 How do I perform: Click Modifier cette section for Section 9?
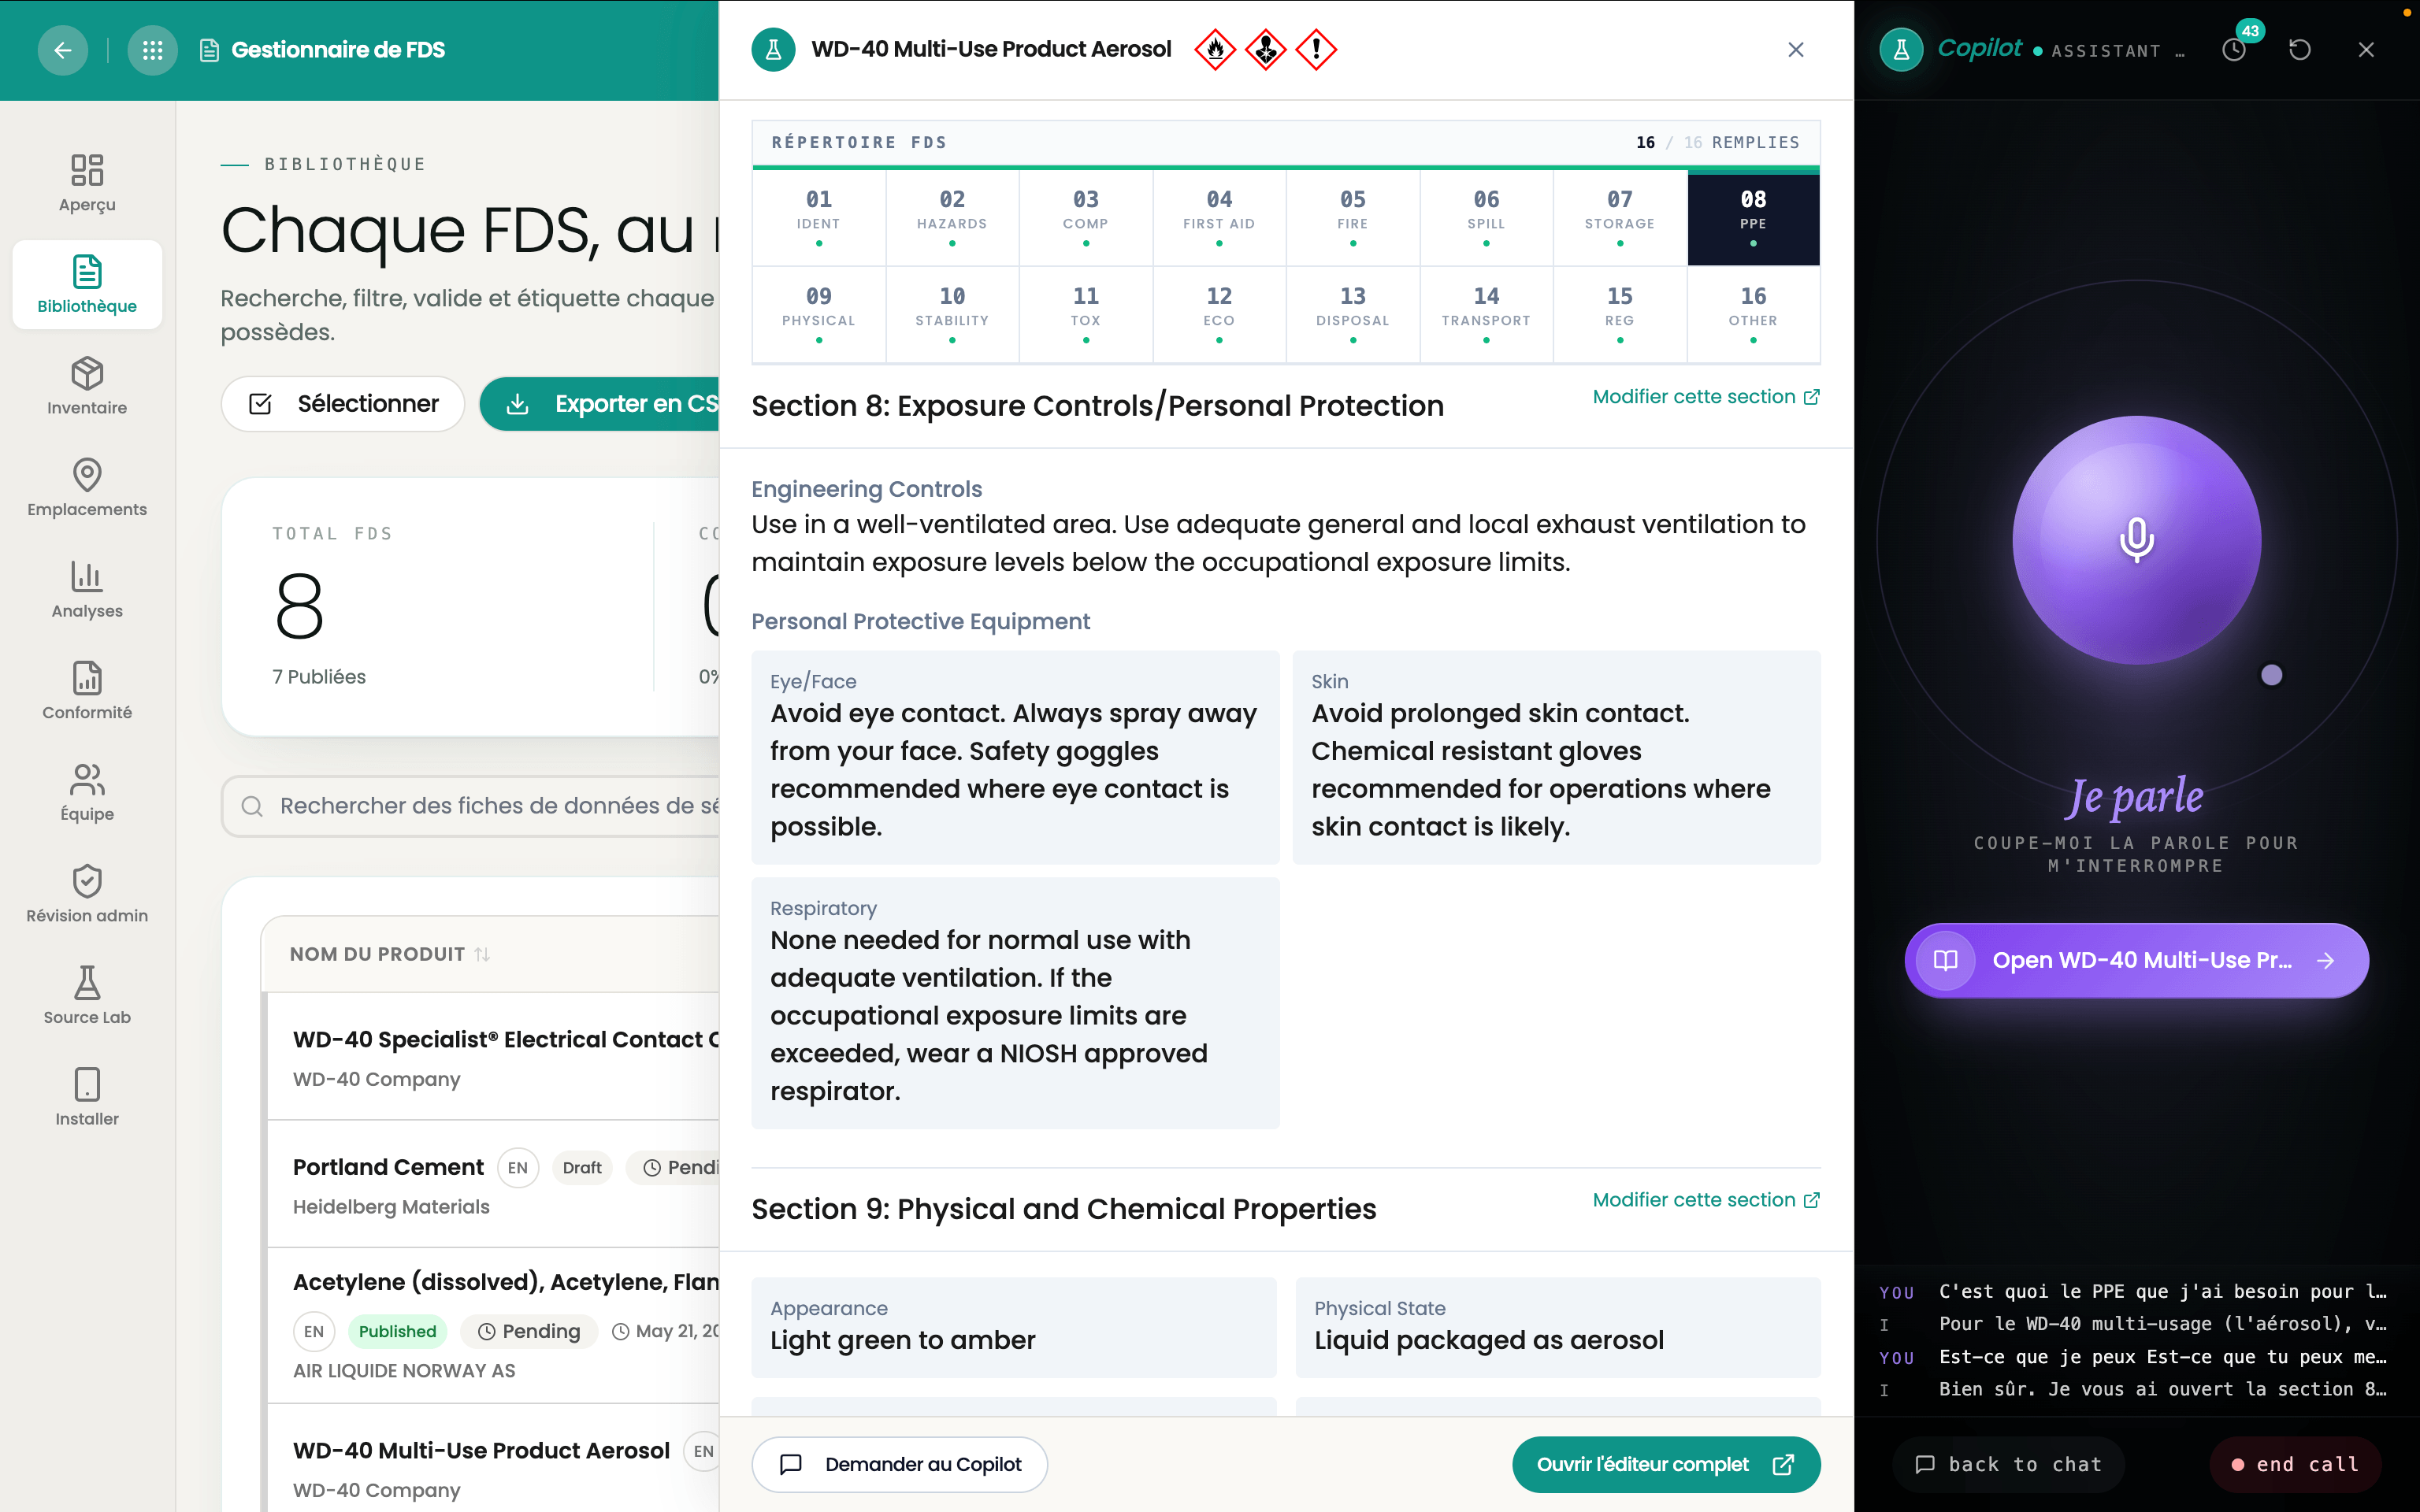[x=1706, y=1200]
